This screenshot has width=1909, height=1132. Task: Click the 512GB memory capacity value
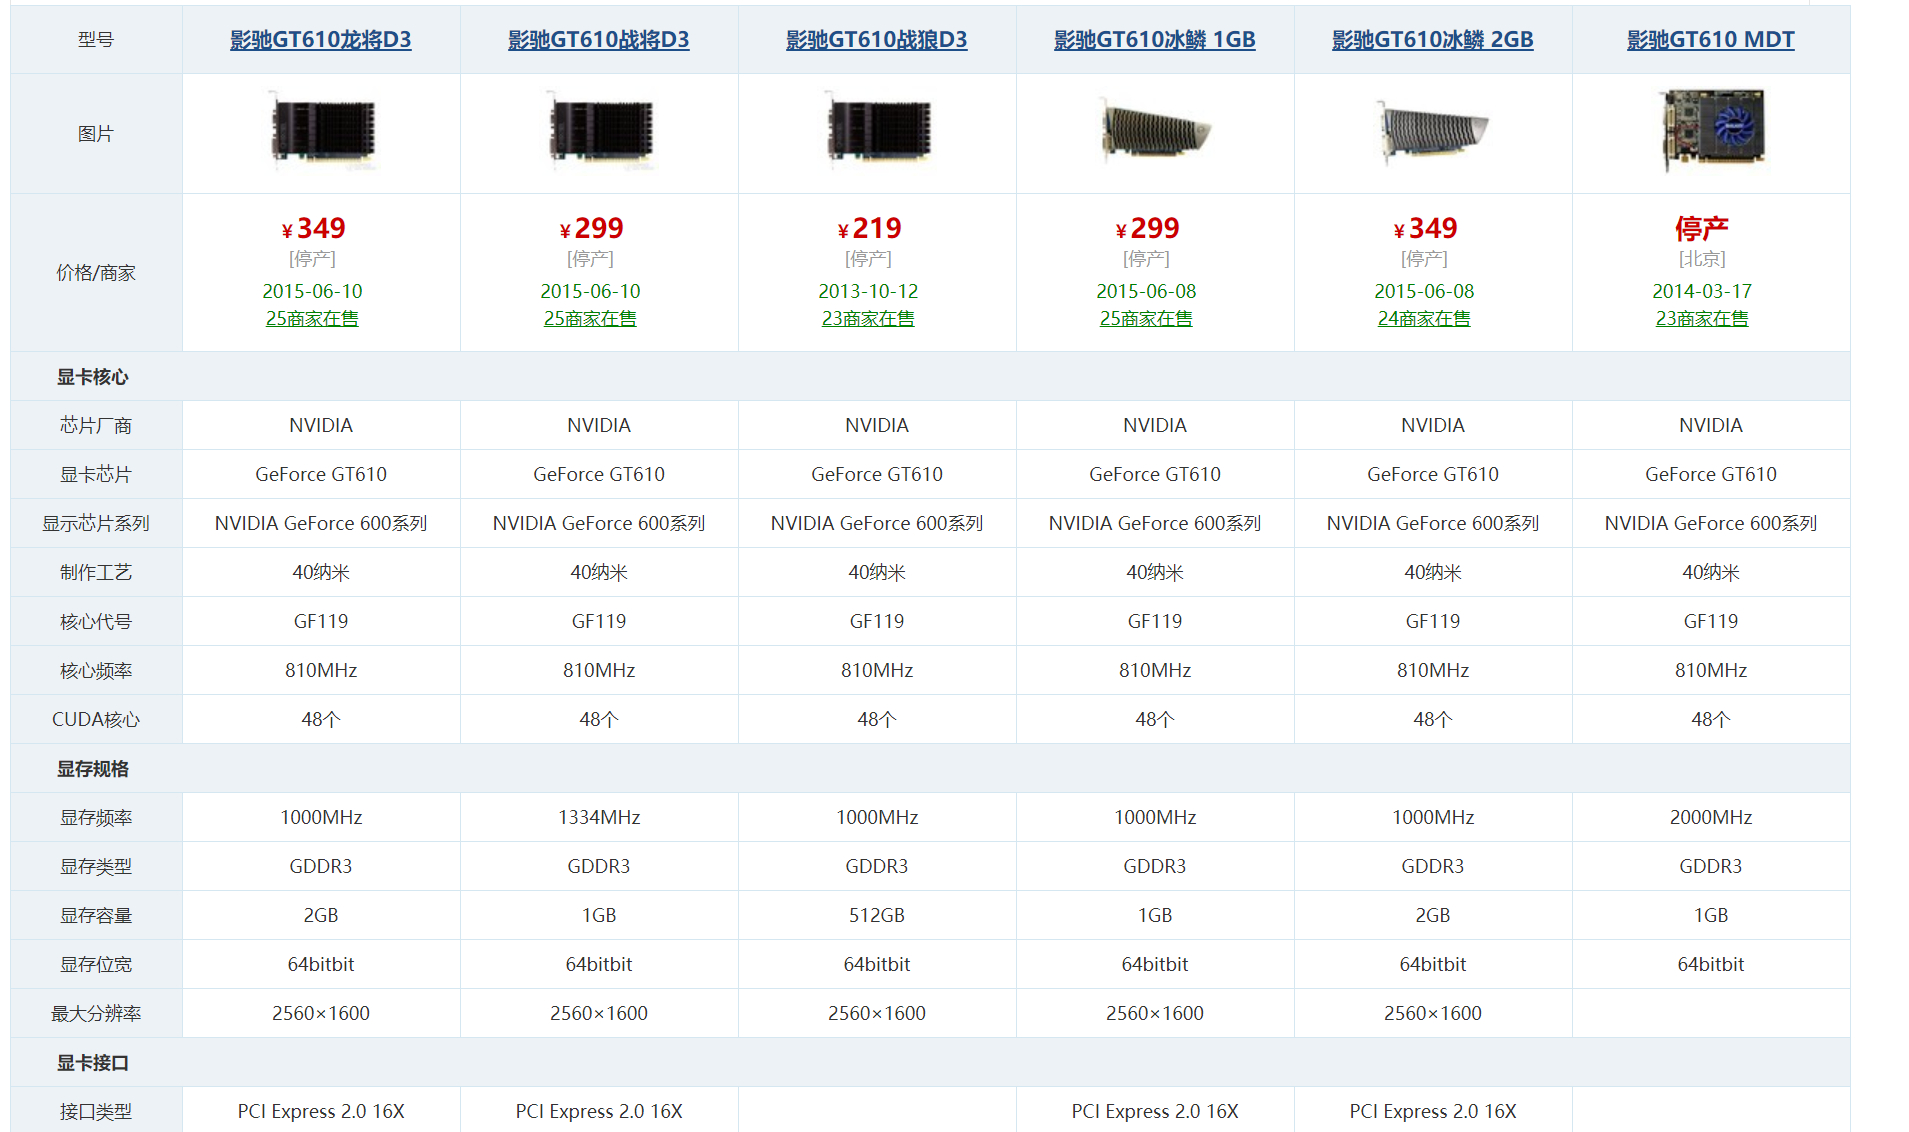click(x=877, y=915)
